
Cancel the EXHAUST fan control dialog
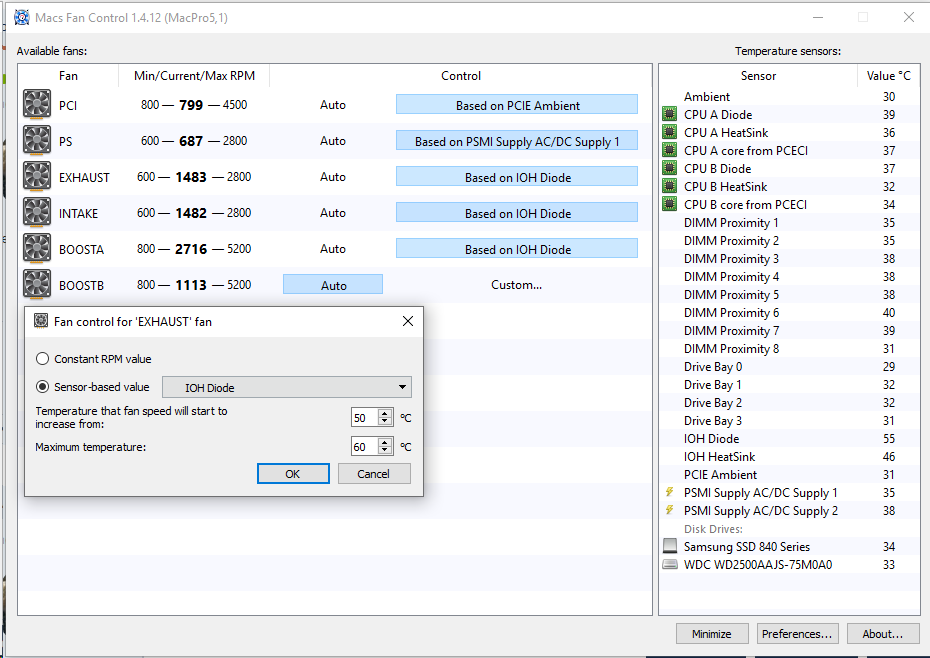(374, 473)
